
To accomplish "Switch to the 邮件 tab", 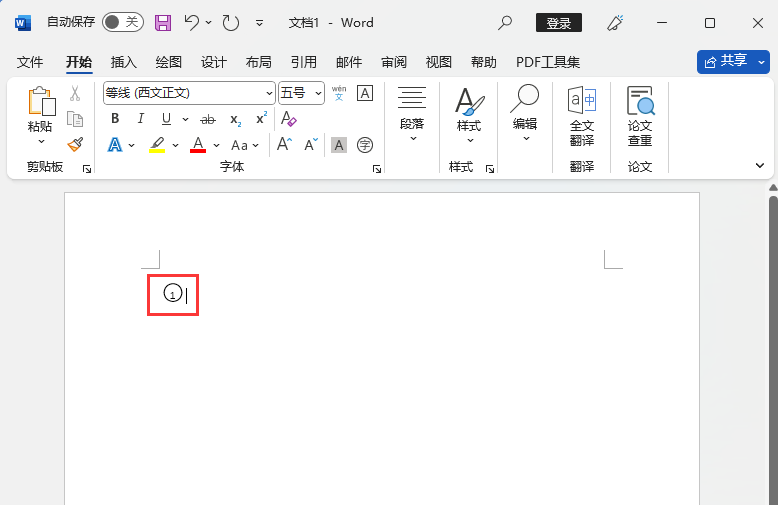I will (x=349, y=62).
